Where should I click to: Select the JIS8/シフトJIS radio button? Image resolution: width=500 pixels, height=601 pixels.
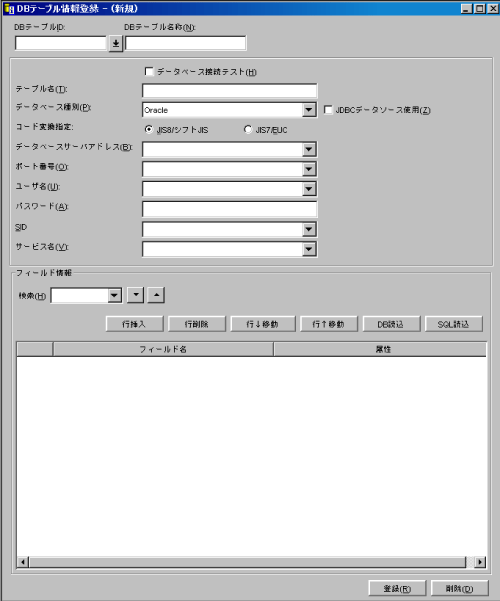tap(149, 130)
